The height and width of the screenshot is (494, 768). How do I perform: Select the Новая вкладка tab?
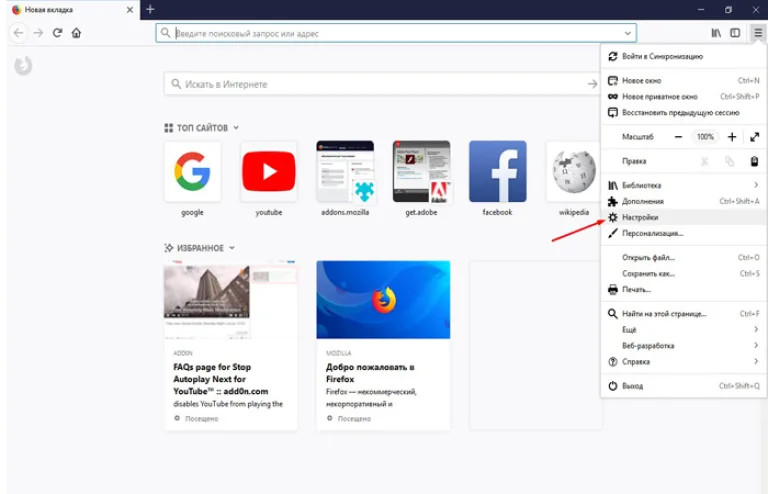tap(73, 10)
